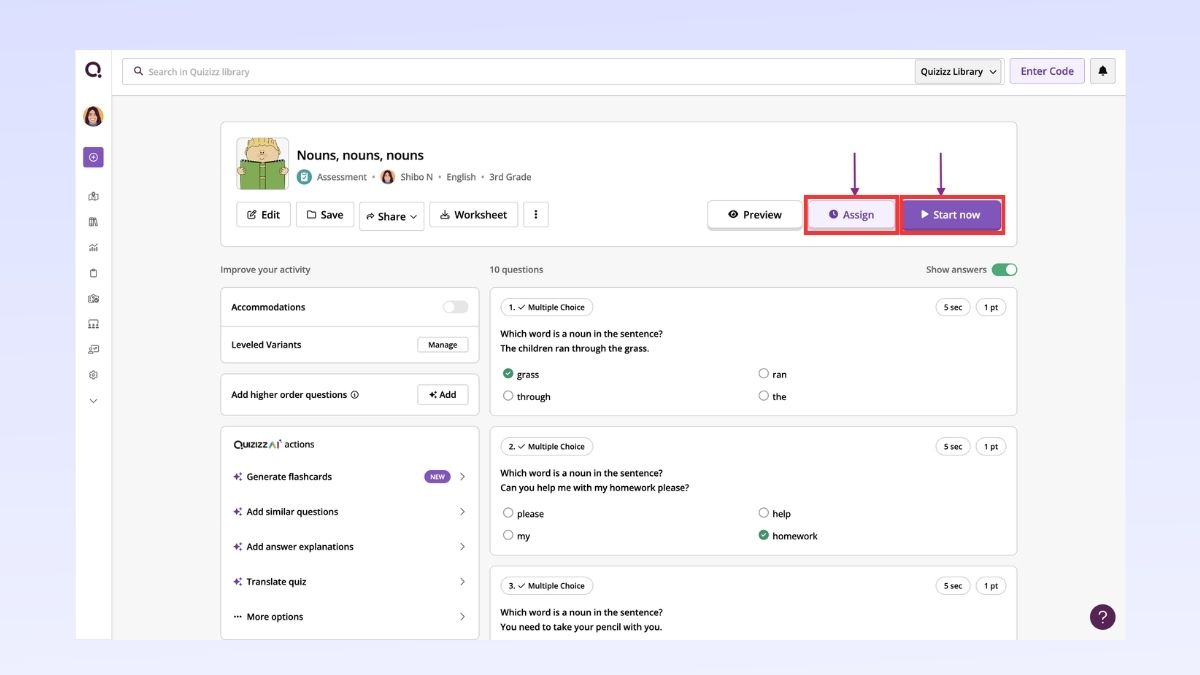Click the search magnifier icon

(x=138, y=72)
